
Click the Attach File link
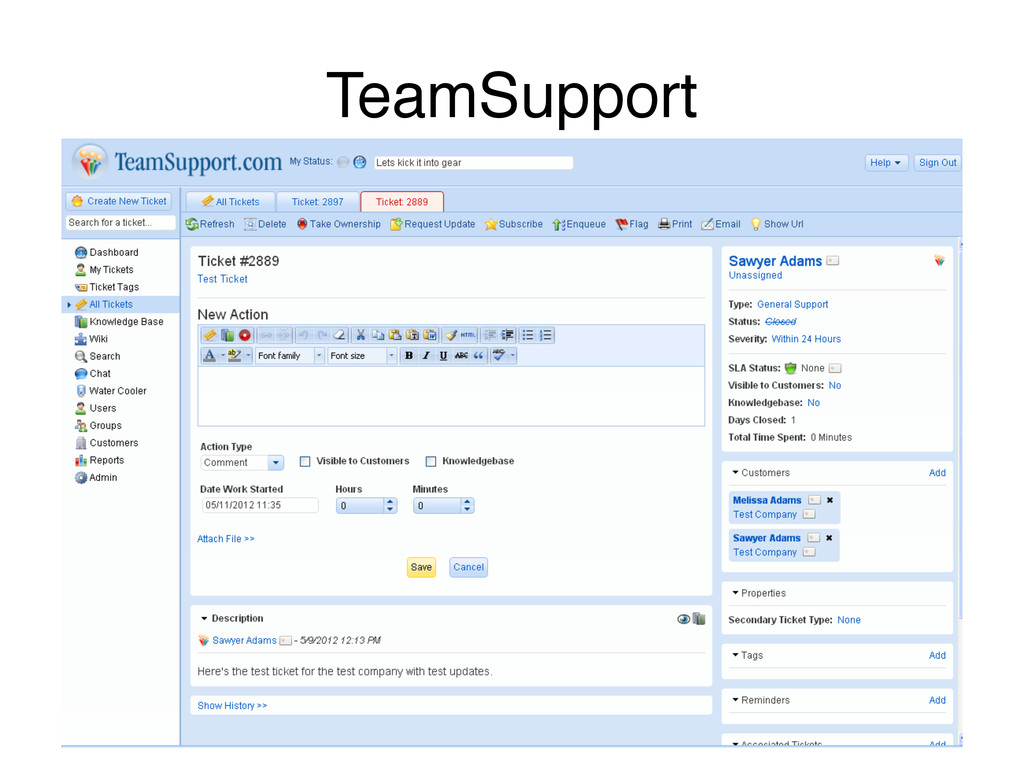226,539
